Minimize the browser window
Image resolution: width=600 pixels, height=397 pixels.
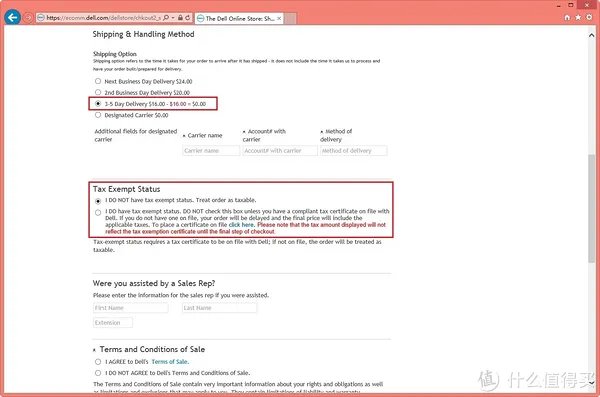pyautogui.click(x=558, y=5)
